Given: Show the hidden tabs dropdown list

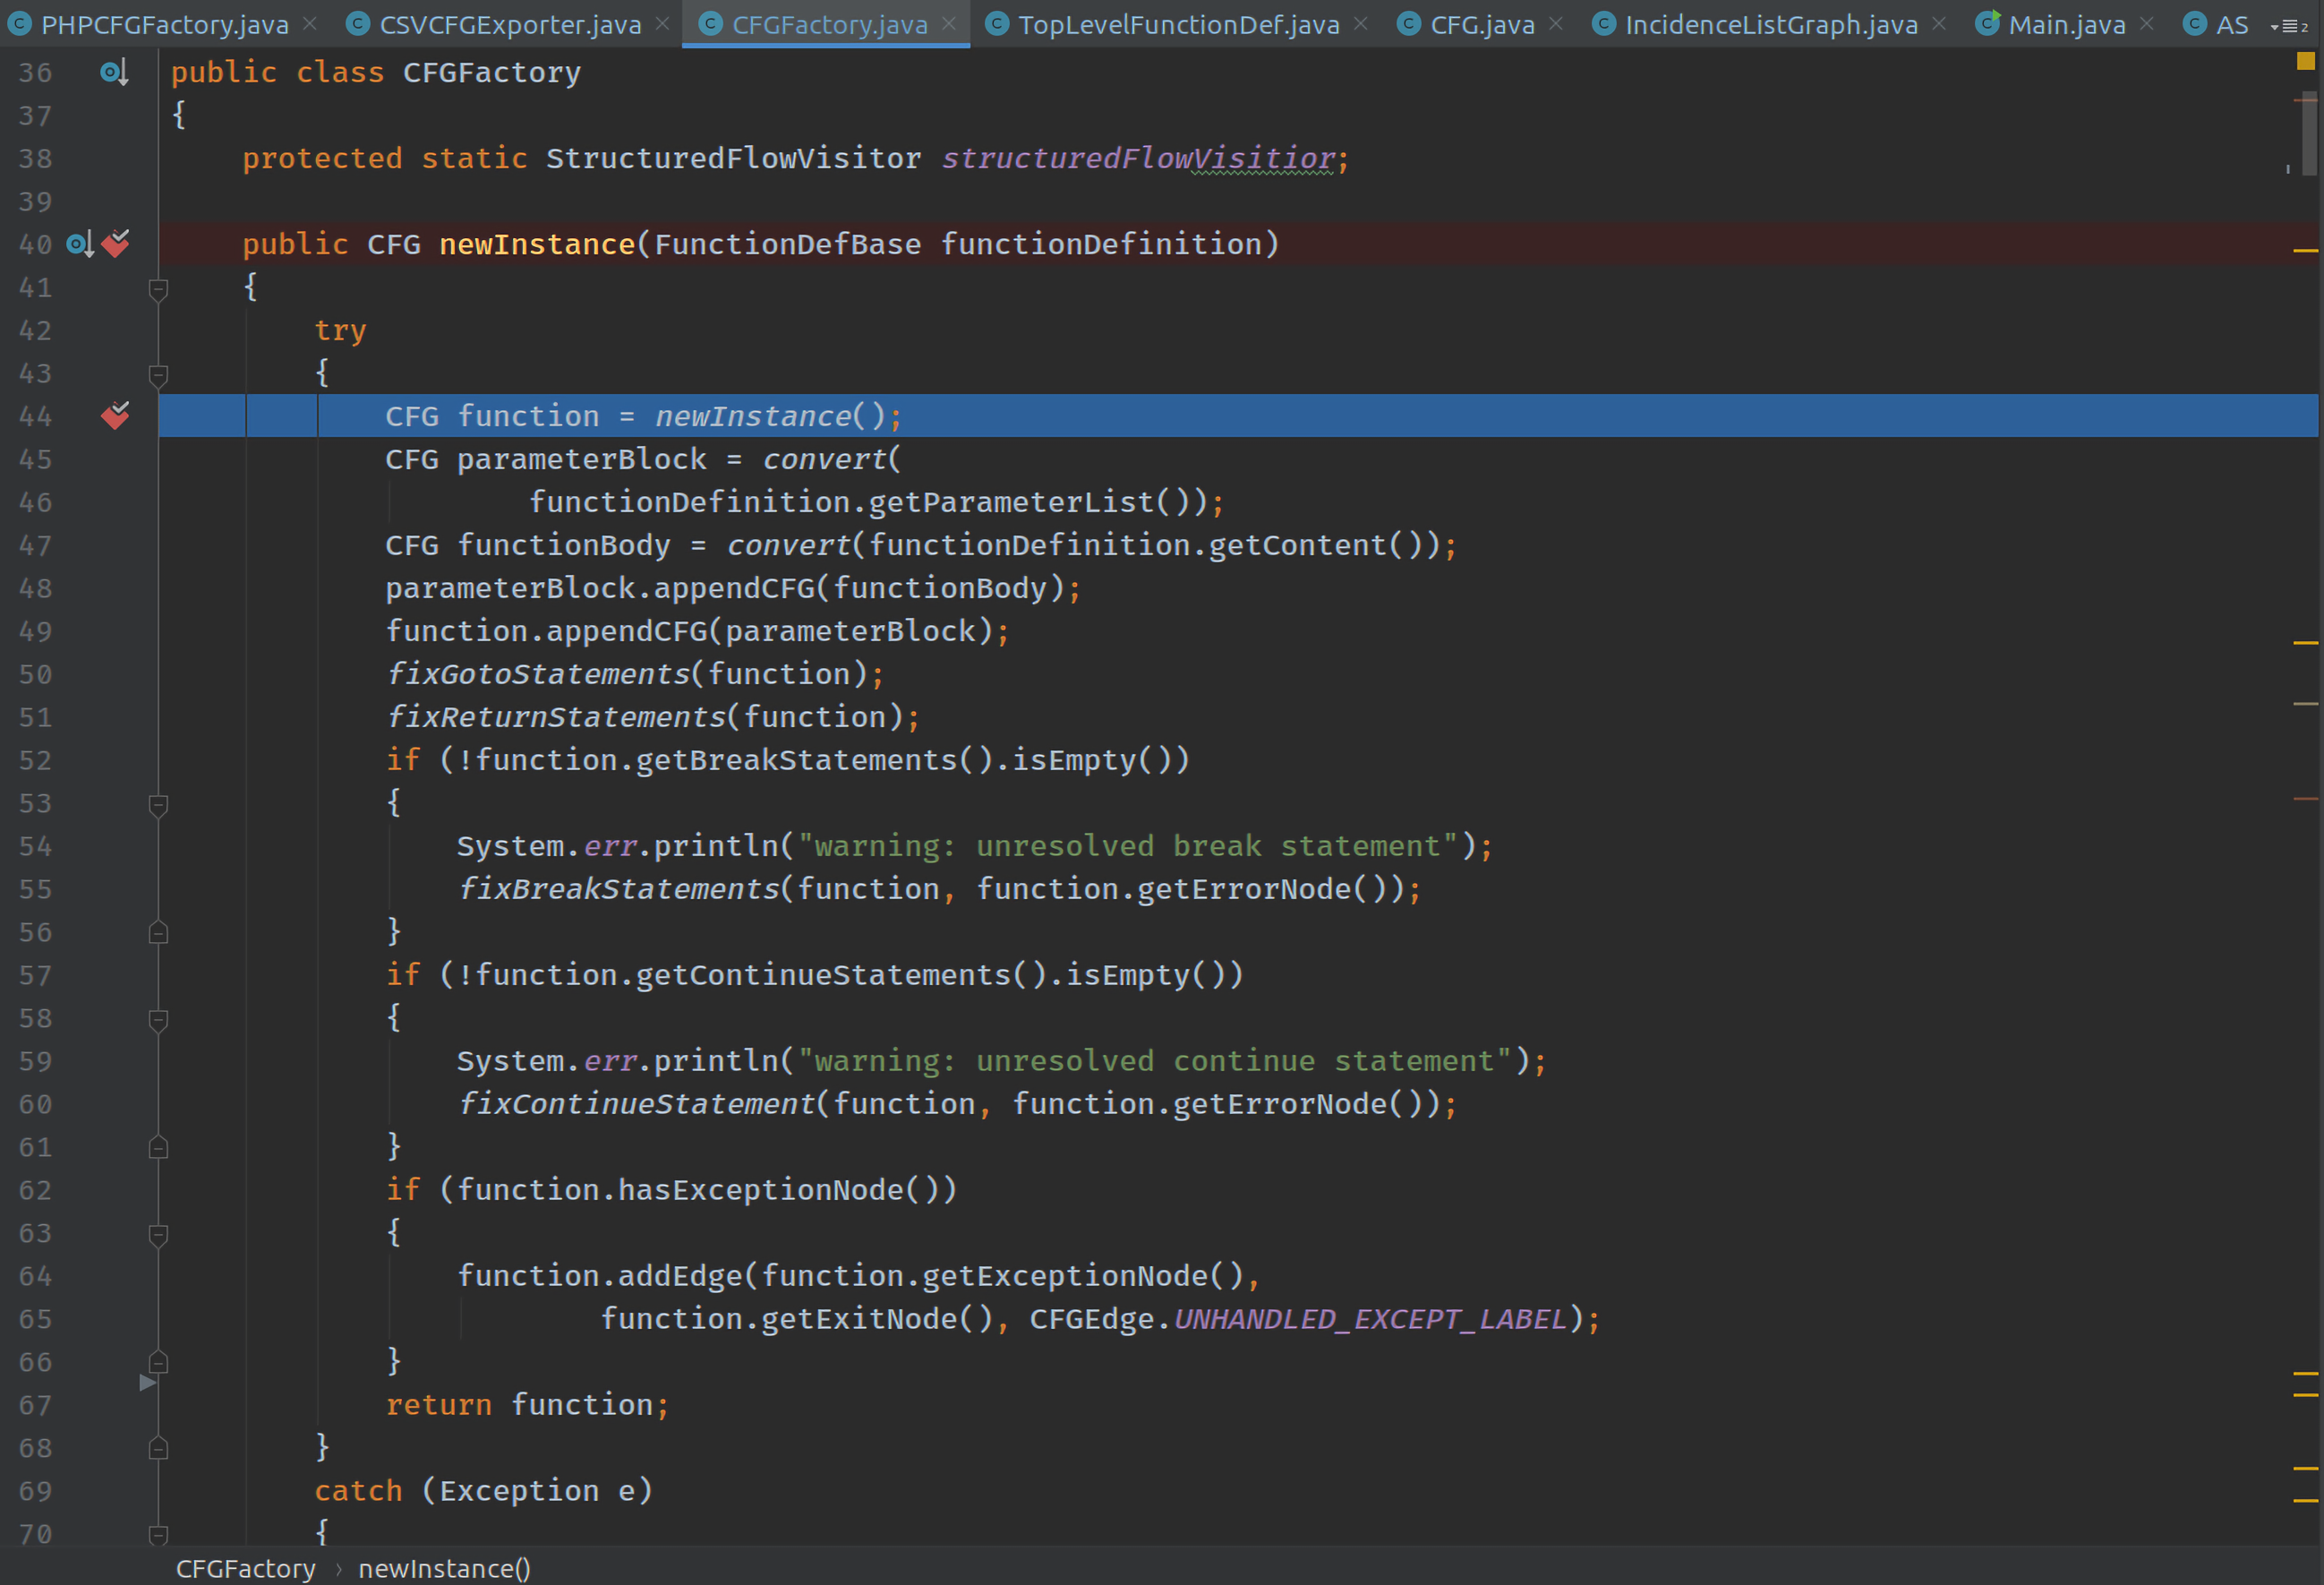Looking at the screenshot, I should [x=2291, y=26].
